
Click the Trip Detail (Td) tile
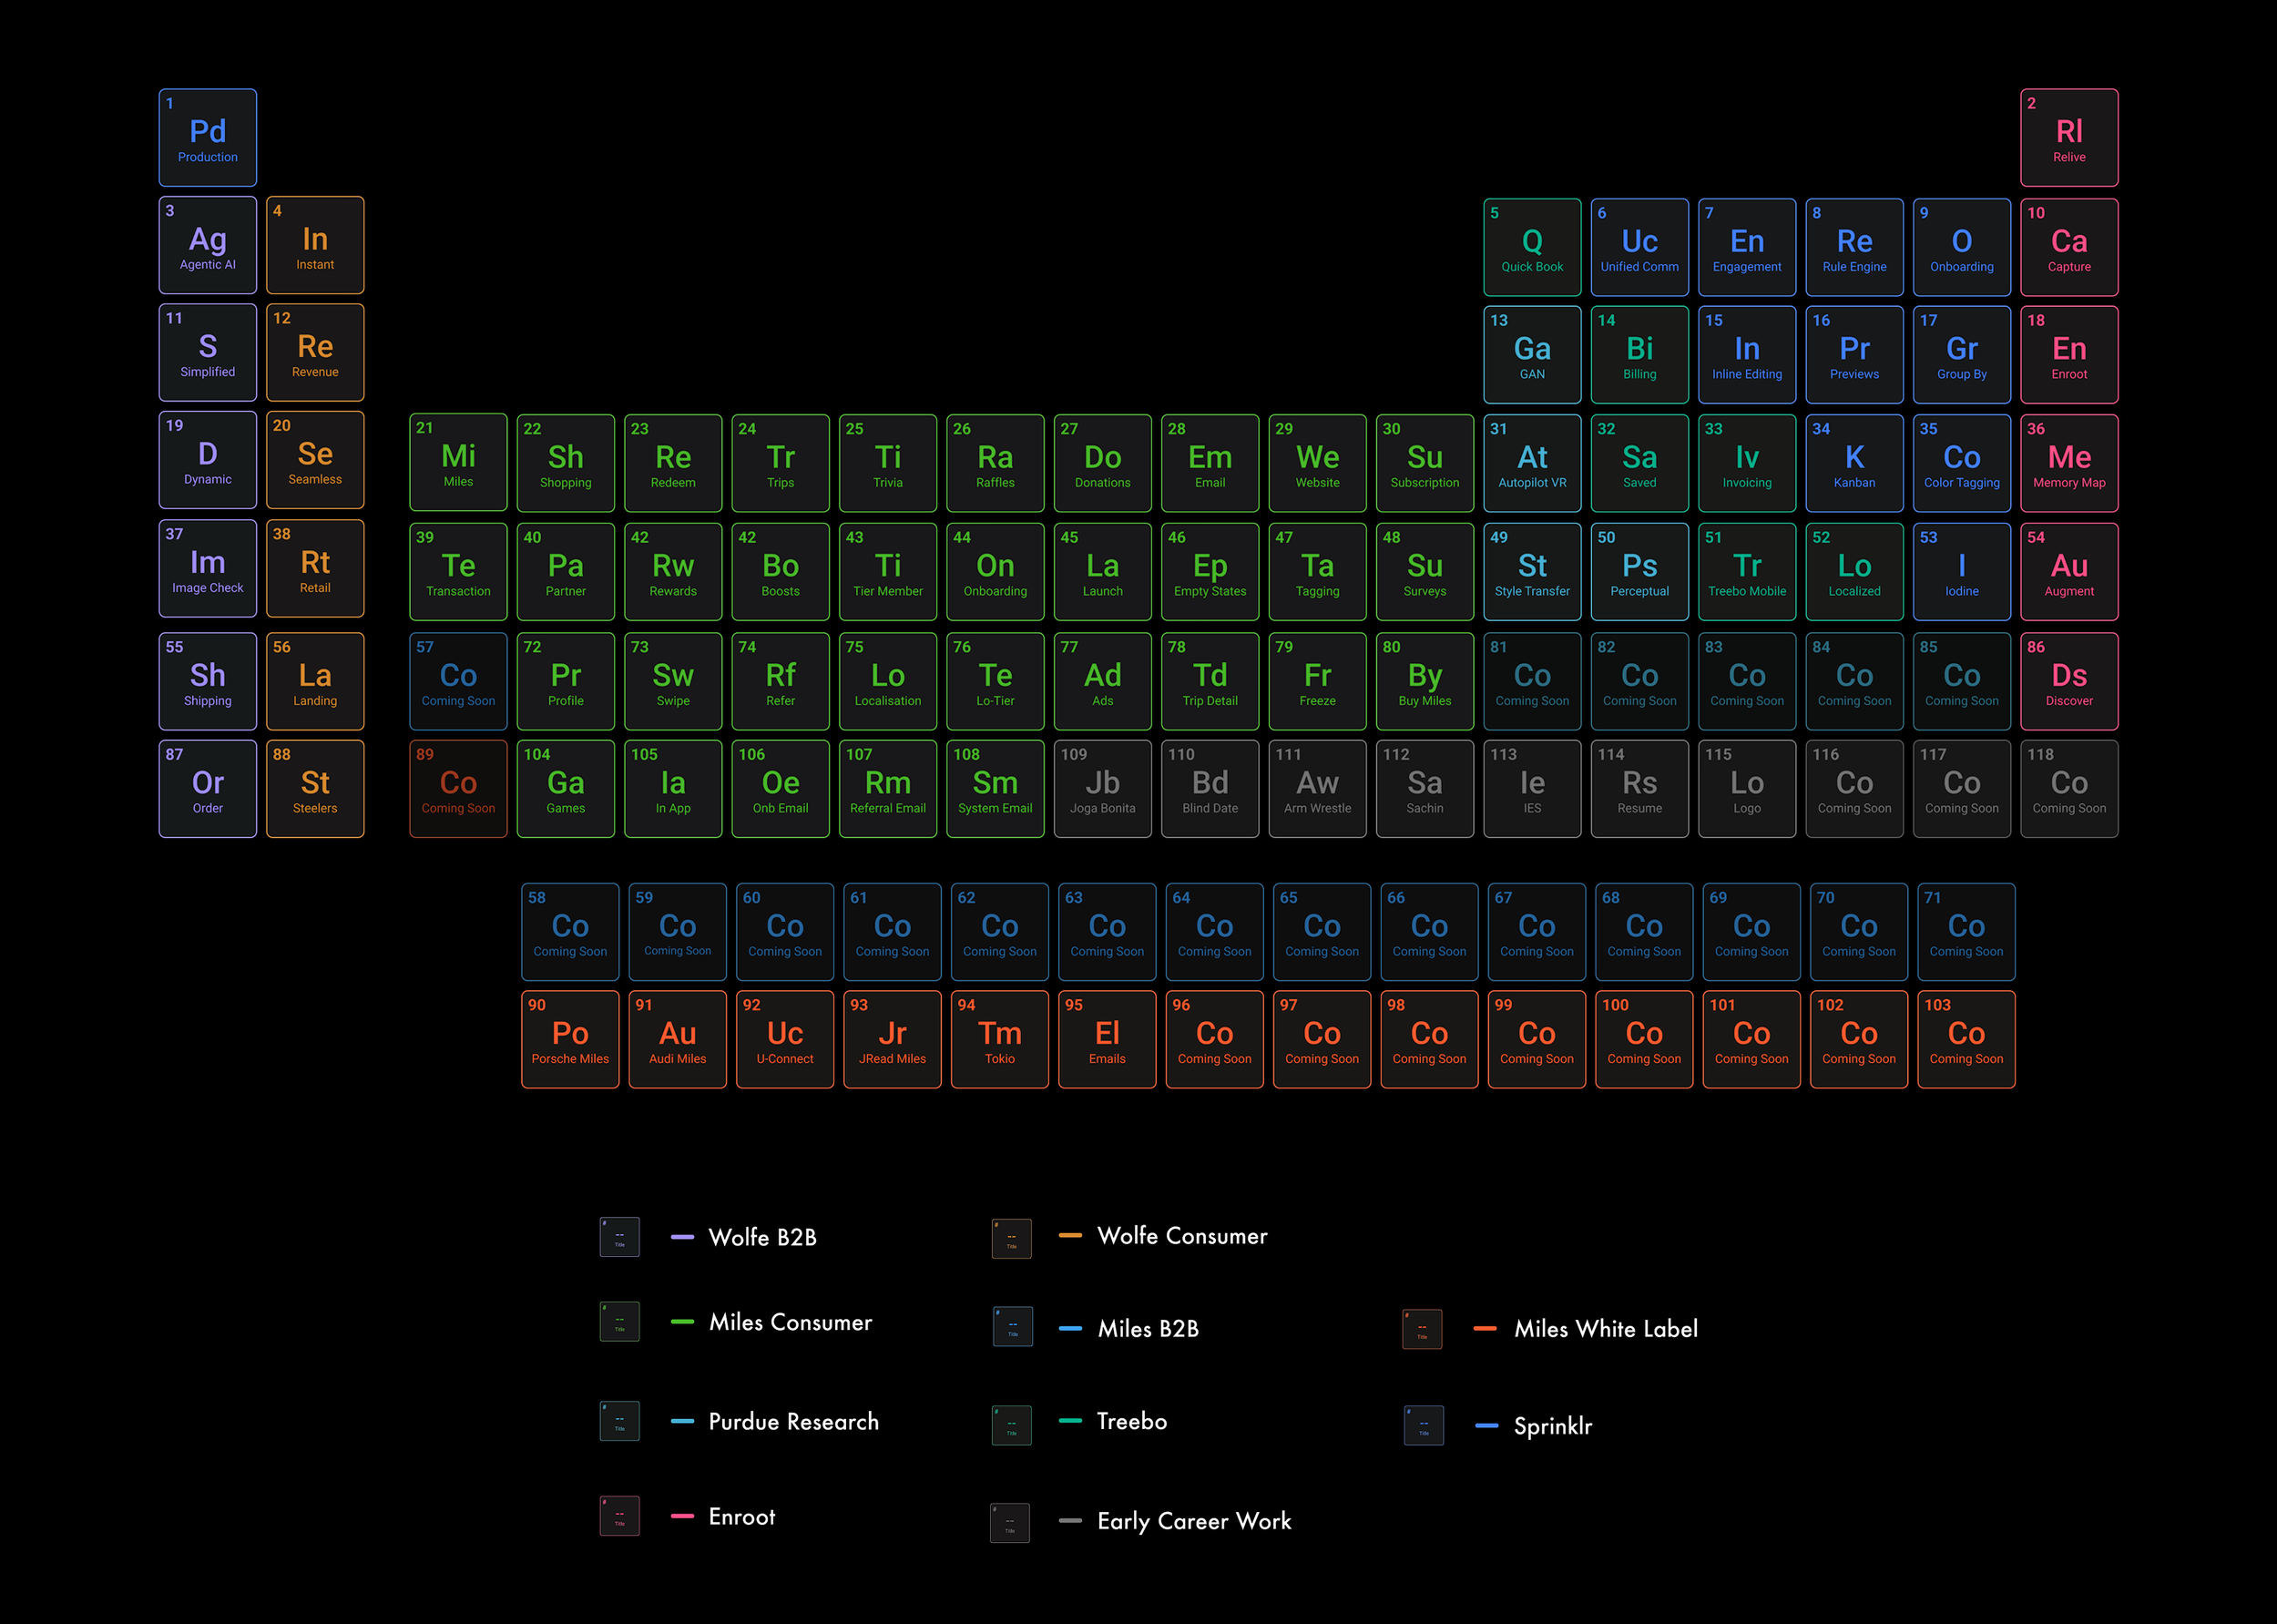pos(1210,681)
